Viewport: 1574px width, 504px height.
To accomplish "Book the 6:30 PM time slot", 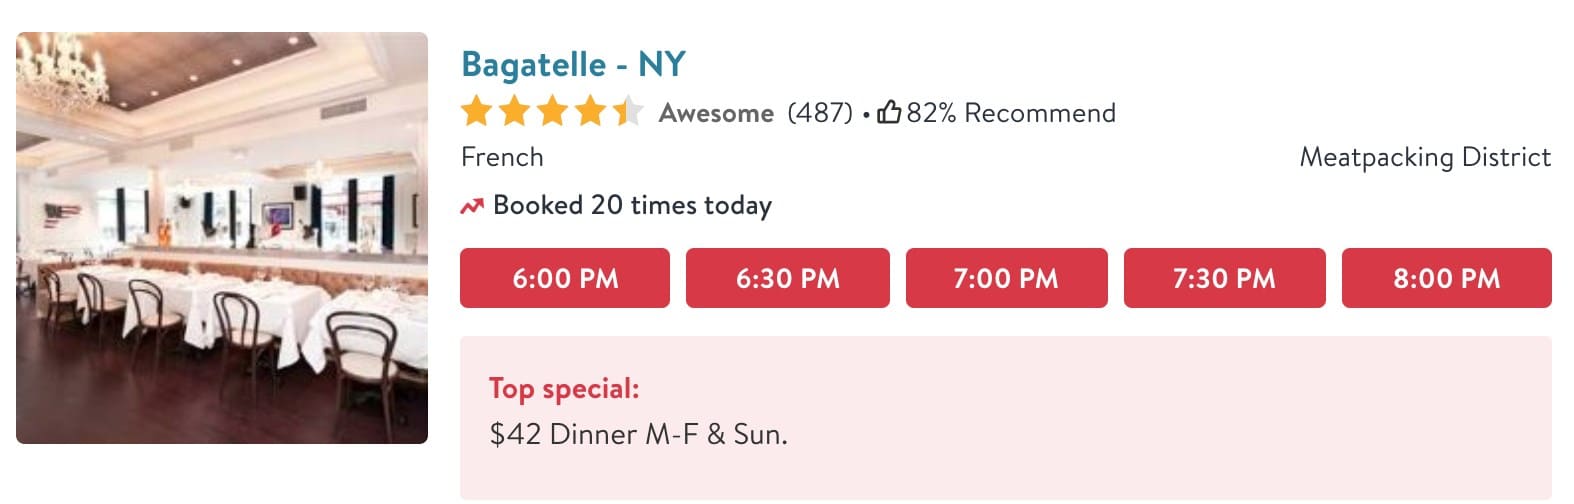I will tap(787, 278).
